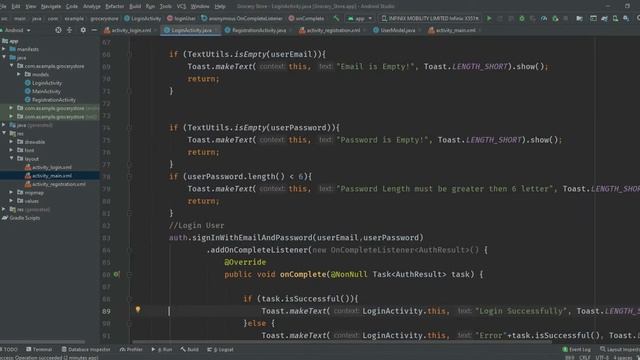The height and width of the screenshot is (360, 640).
Task: Select RegistrationActivity in project tree
Action: coord(53,100)
